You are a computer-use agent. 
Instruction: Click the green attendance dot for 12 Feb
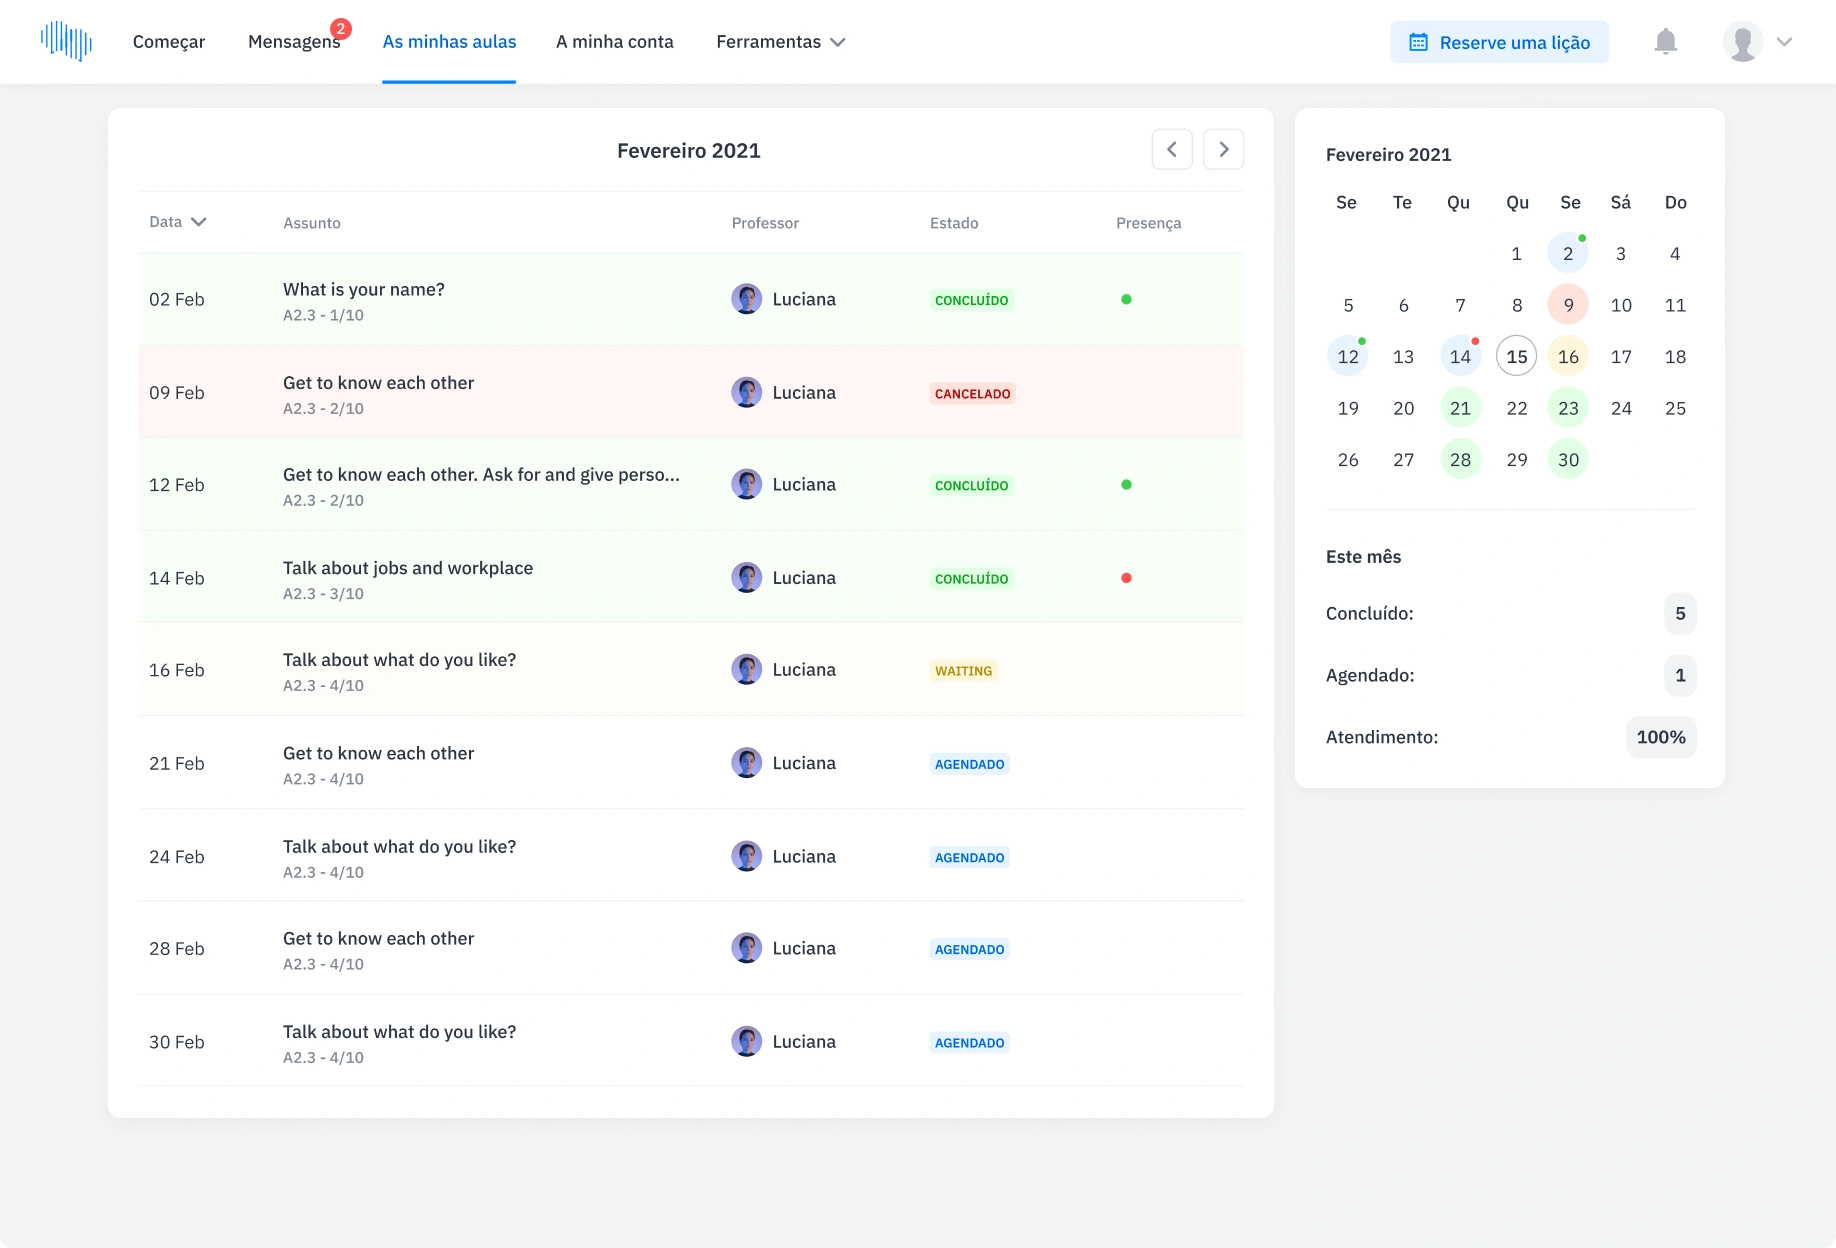click(x=1126, y=485)
